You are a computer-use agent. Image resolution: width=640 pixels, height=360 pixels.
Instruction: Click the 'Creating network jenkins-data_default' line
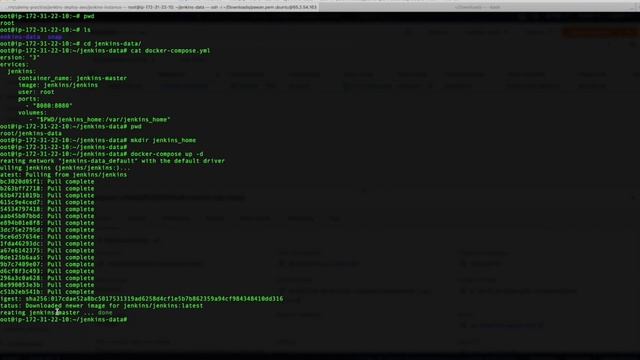click(112, 161)
